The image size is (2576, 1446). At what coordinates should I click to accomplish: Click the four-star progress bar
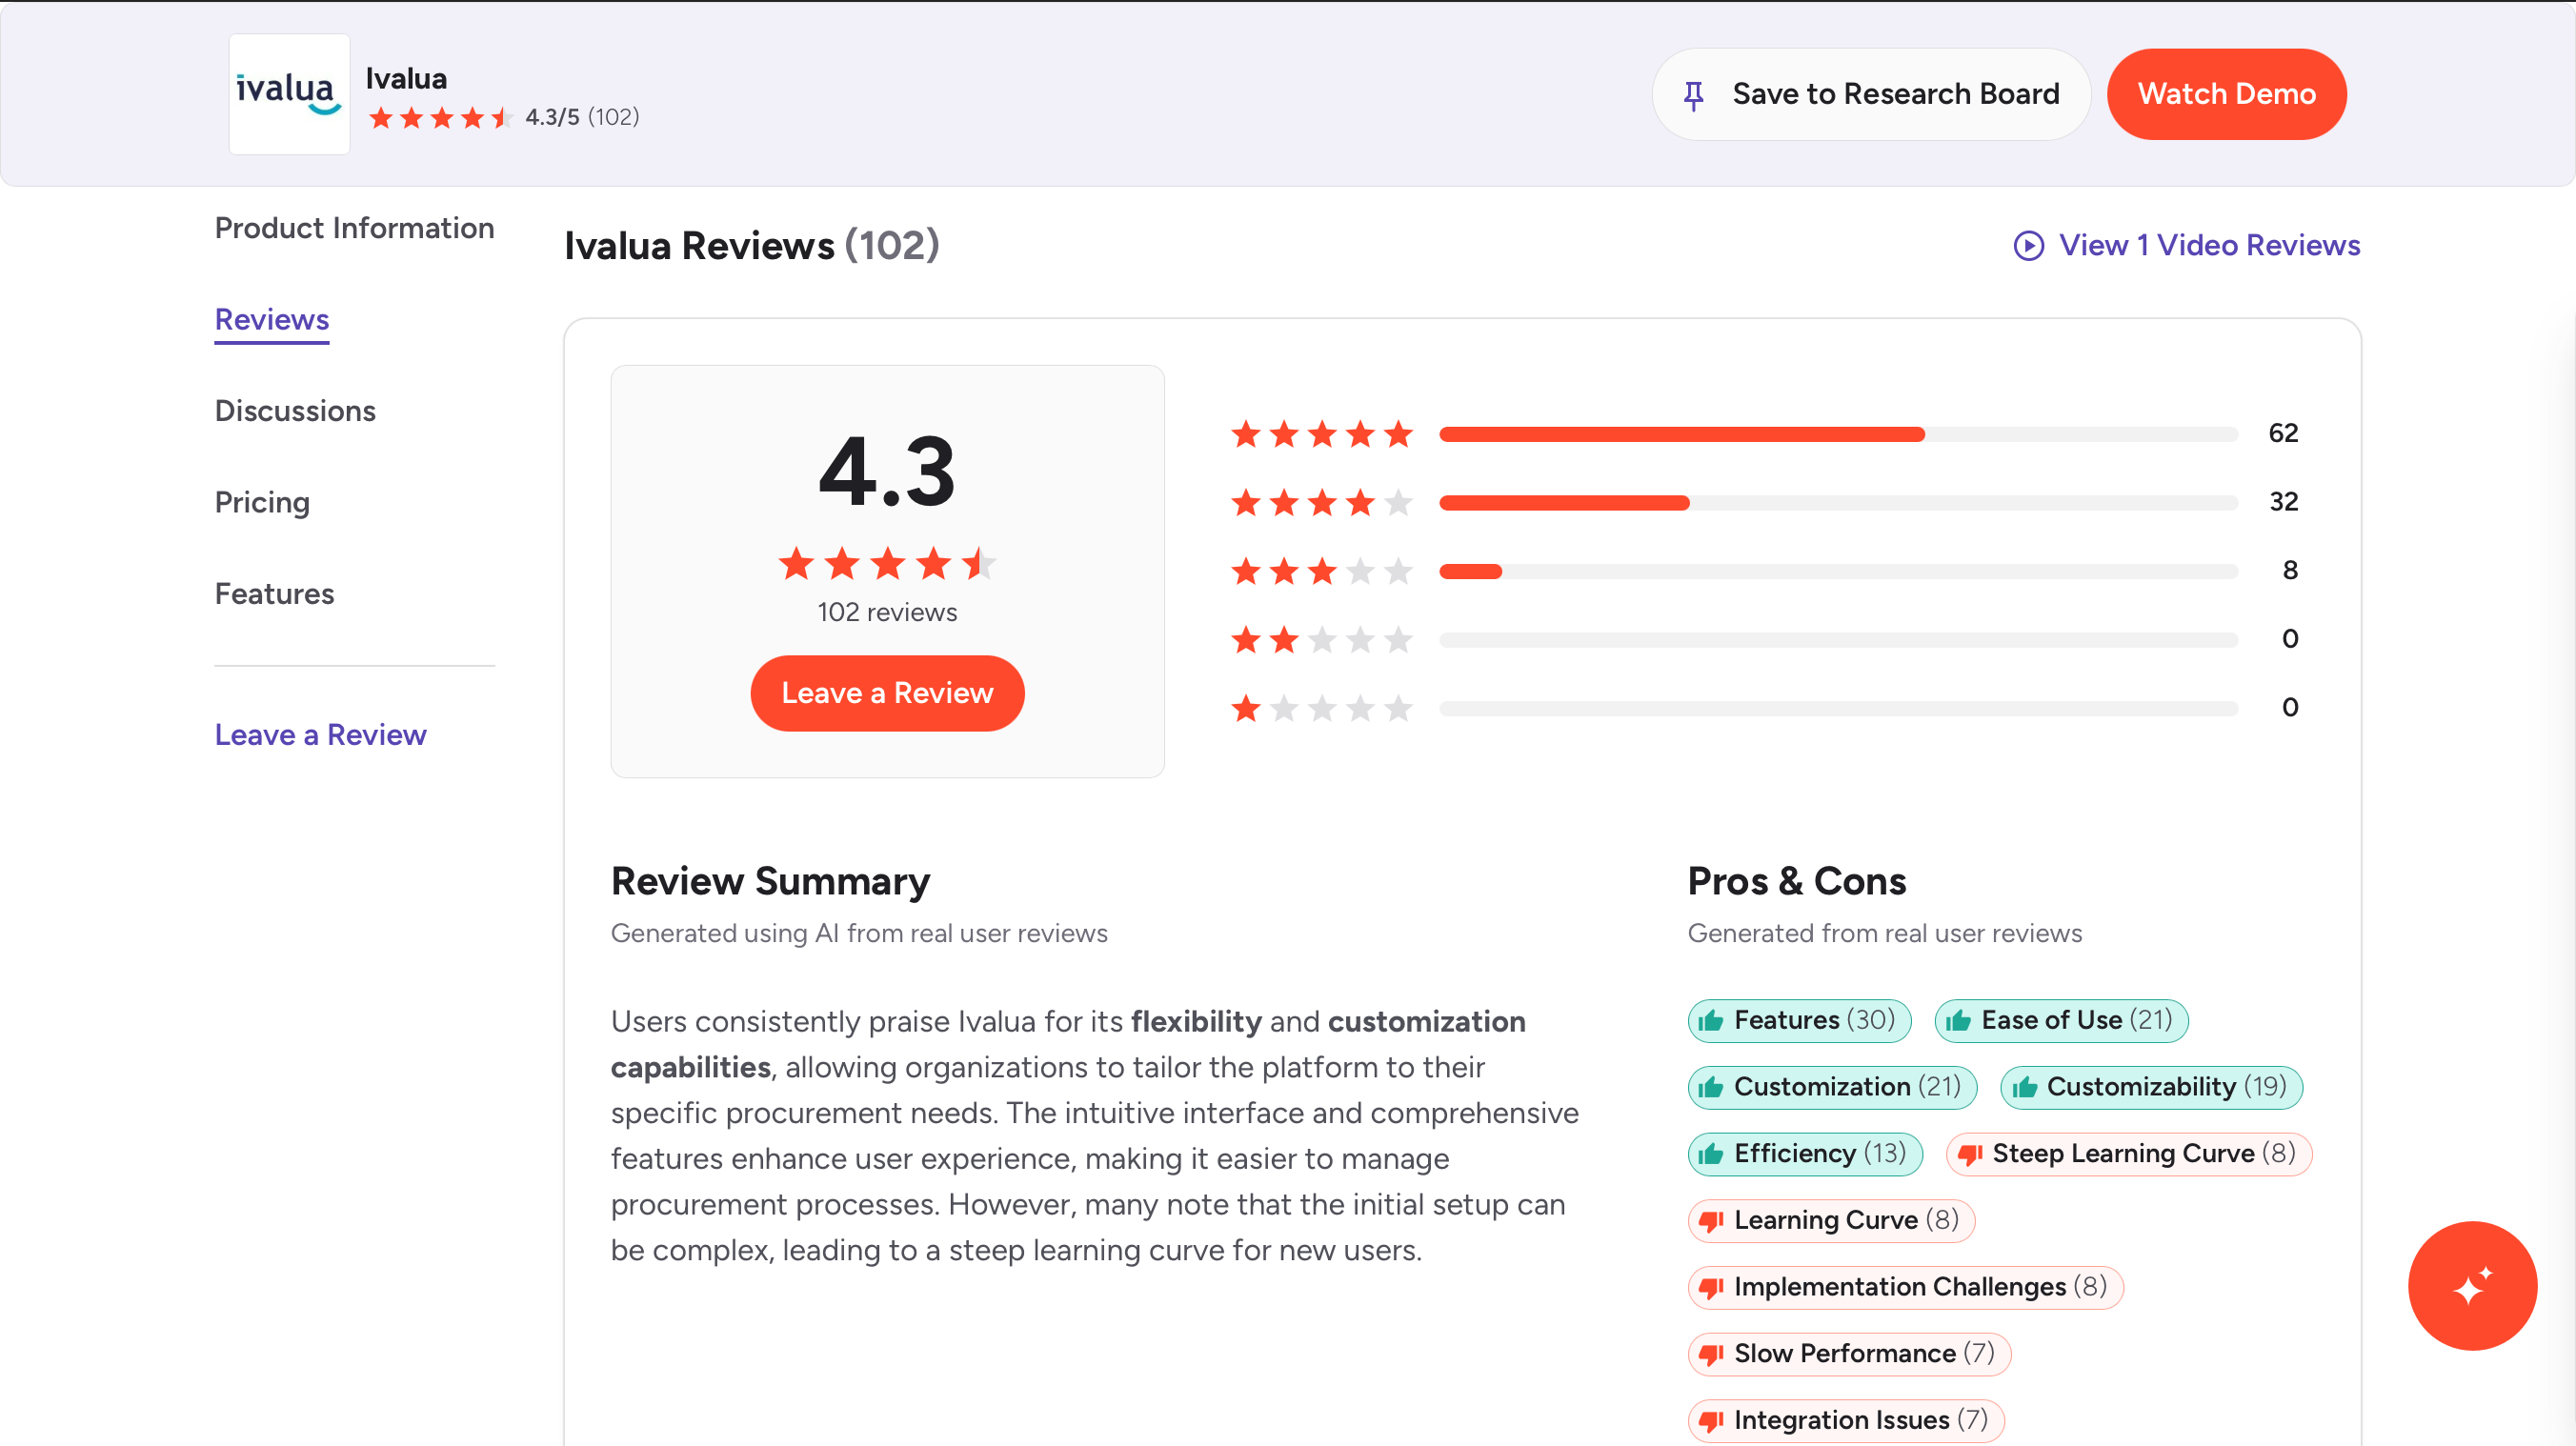(1838, 503)
